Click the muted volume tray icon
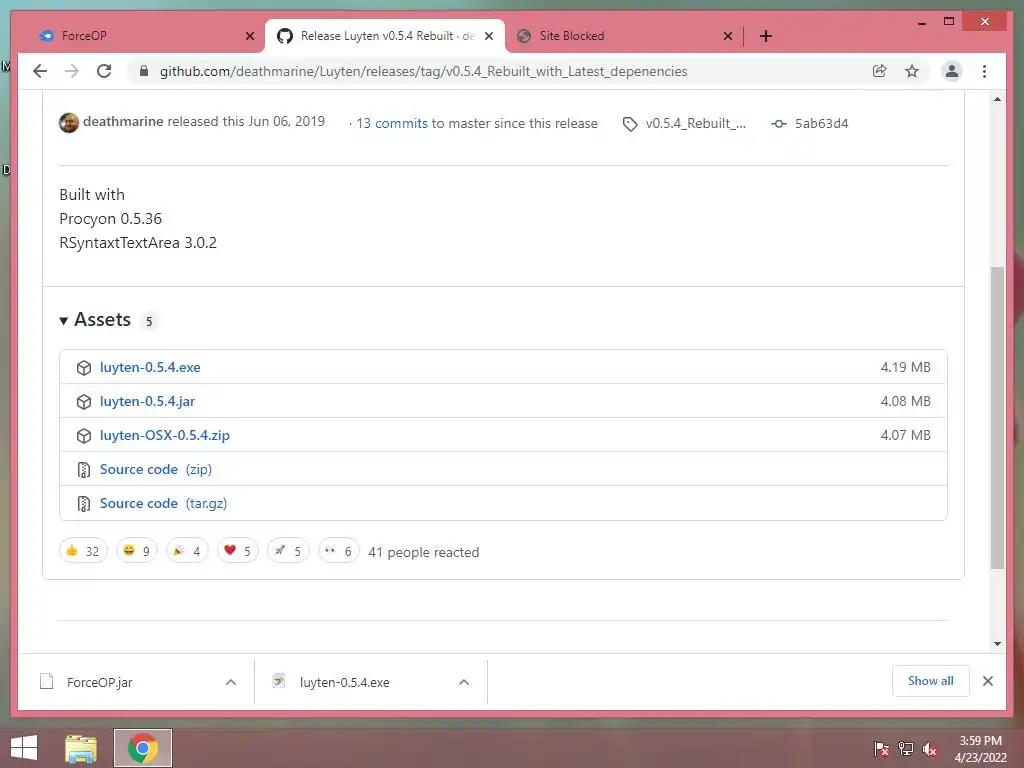1024x768 pixels. 929,748
